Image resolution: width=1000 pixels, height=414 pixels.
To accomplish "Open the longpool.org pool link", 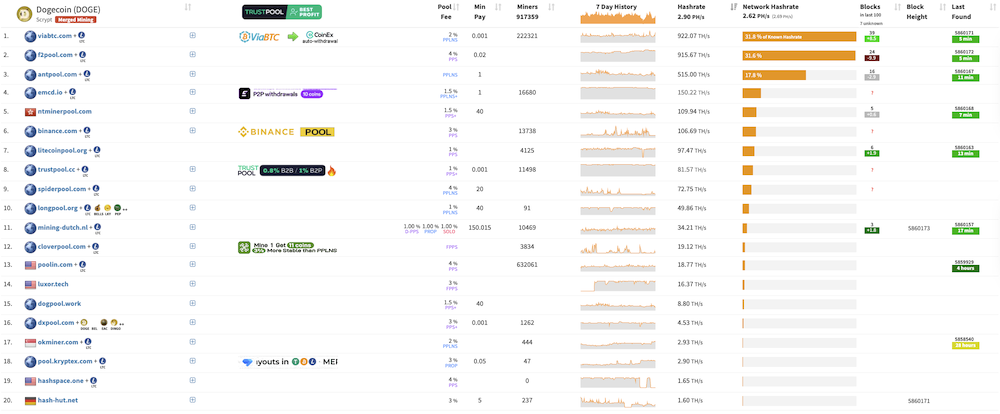I will [57, 208].
